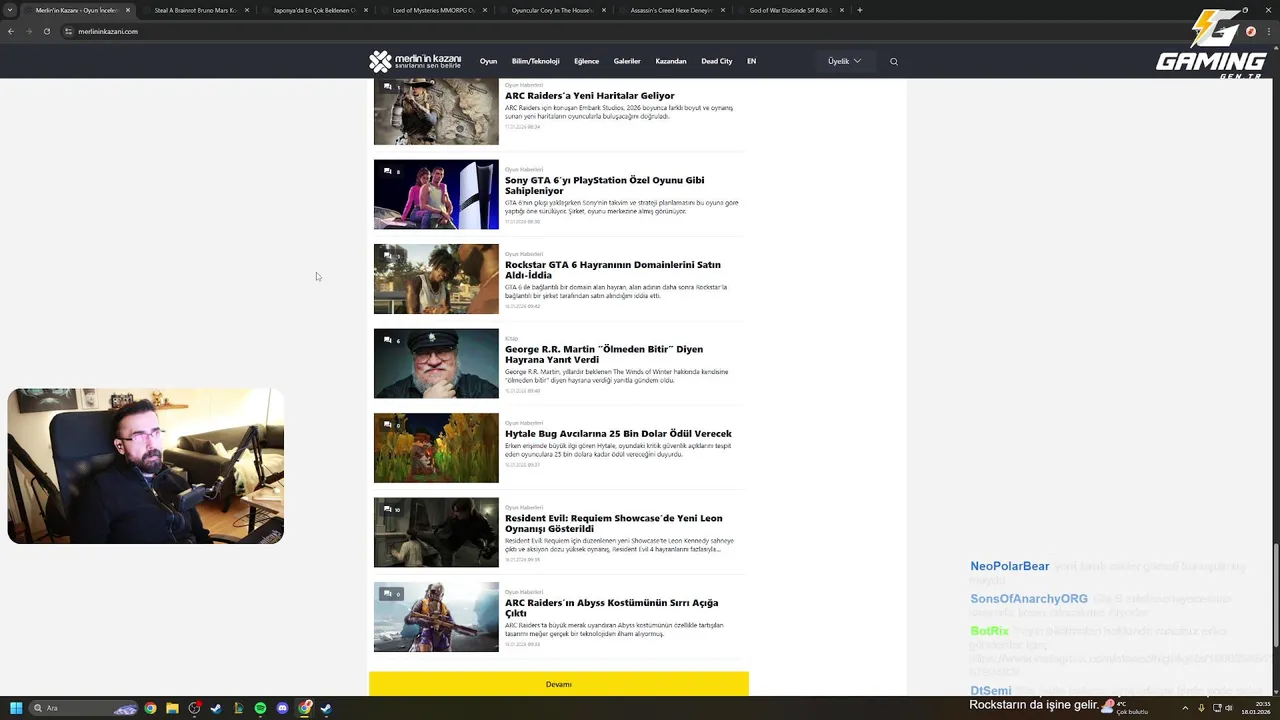Load more articles with the Devamı button
This screenshot has height=720, width=1280.
click(558, 684)
